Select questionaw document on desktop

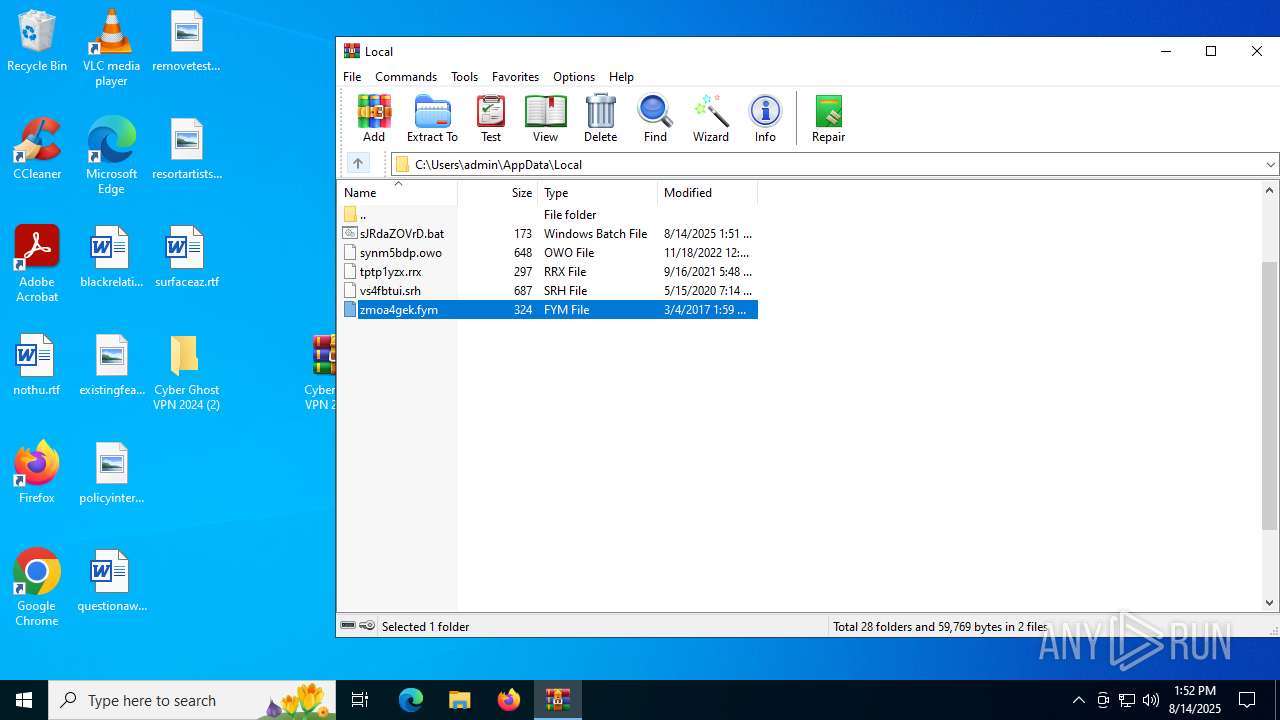pos(111,581)
